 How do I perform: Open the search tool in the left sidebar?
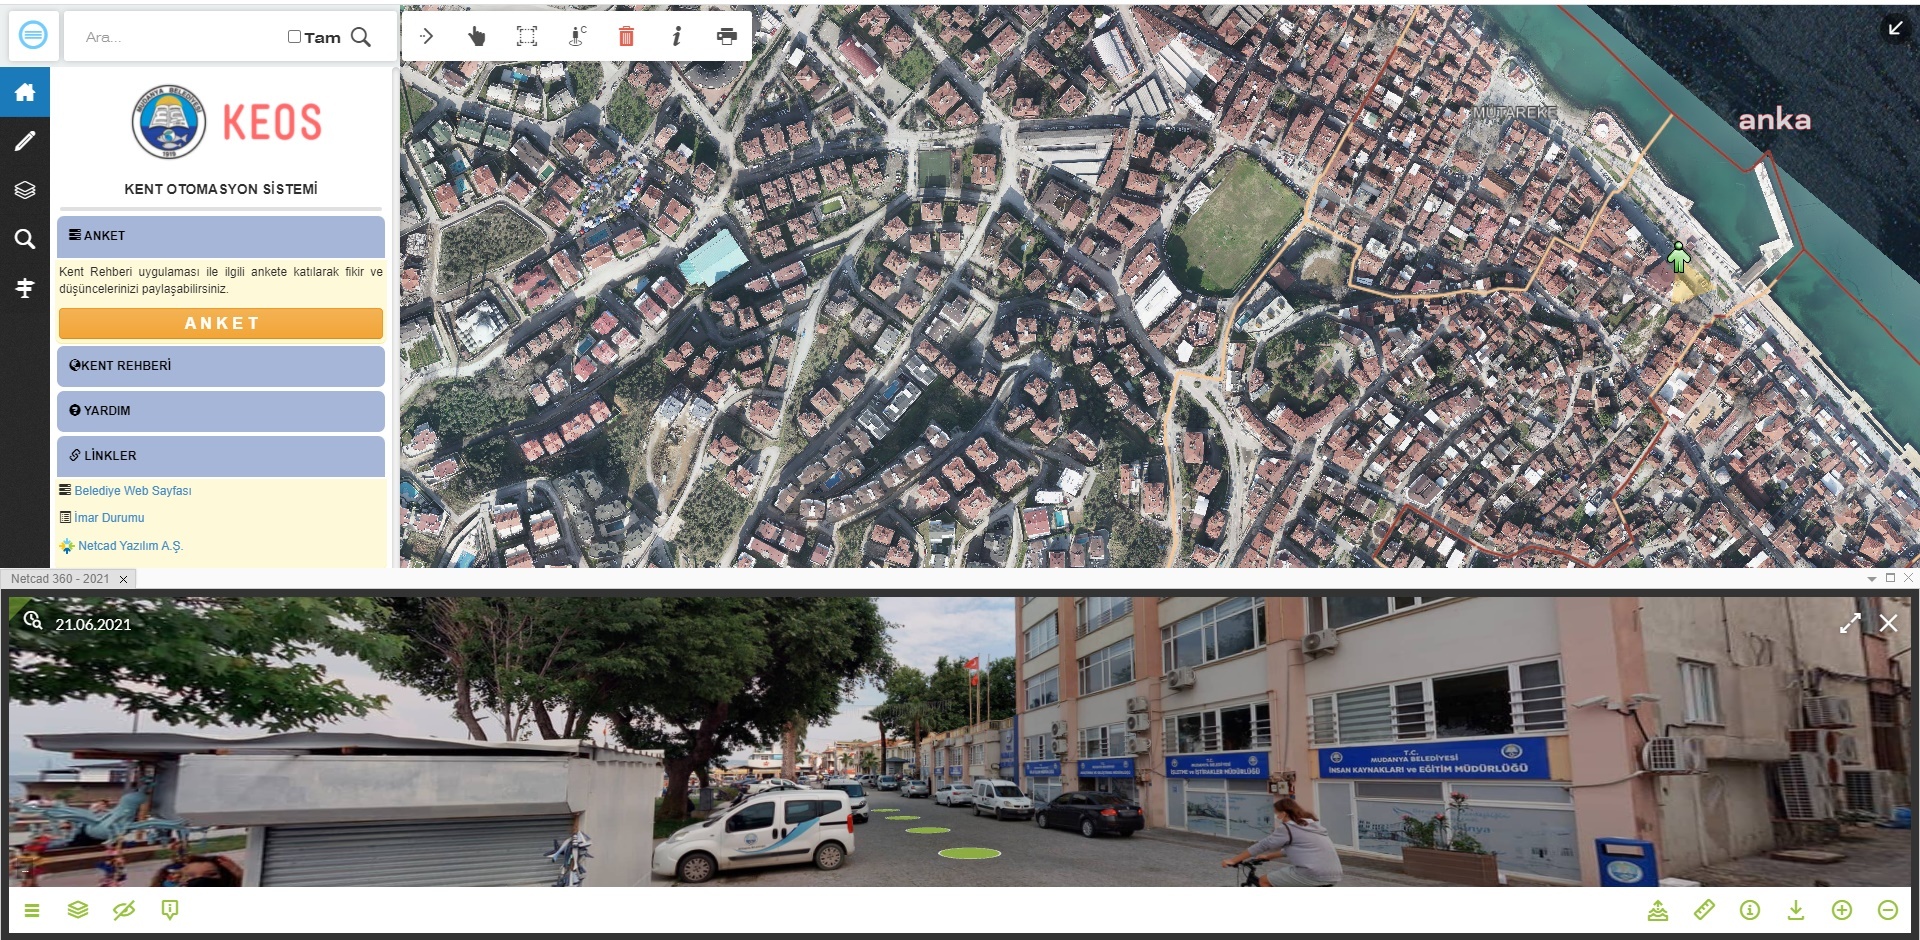pyautogui.click(x=25, y=239)
